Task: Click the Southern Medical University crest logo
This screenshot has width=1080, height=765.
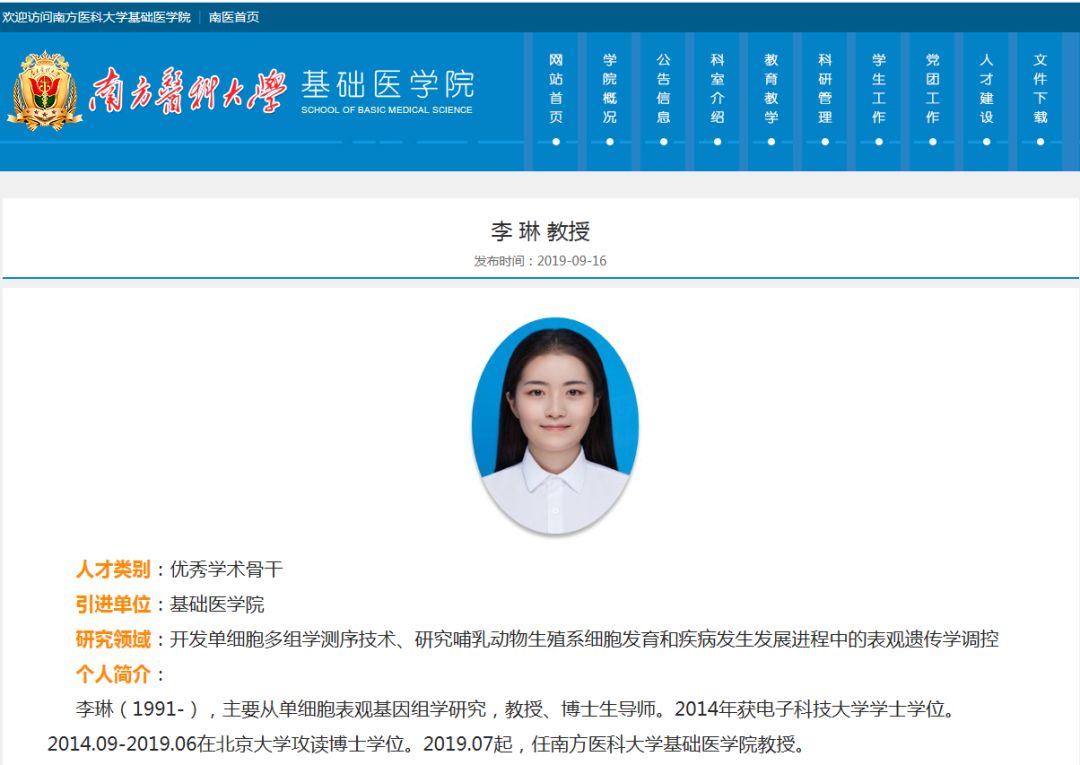Action: click(x=45, y=91)
